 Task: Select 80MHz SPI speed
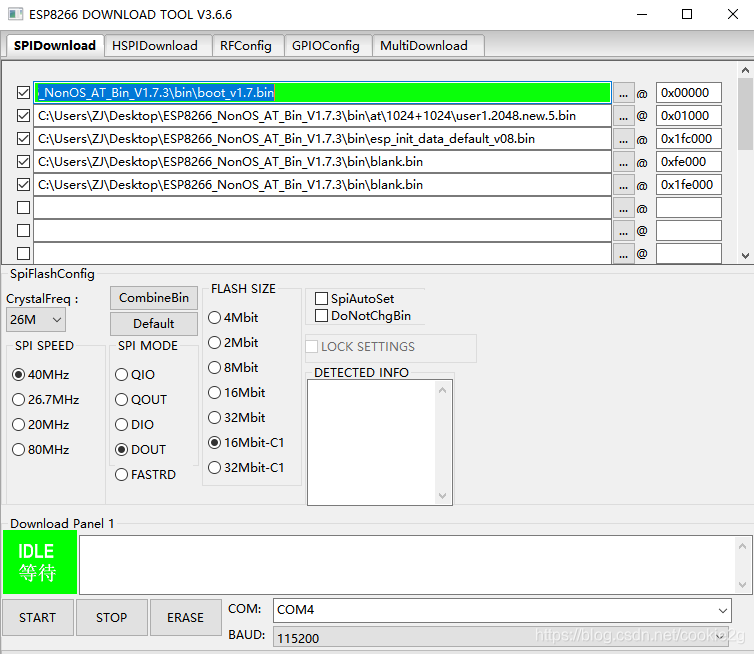41,450
